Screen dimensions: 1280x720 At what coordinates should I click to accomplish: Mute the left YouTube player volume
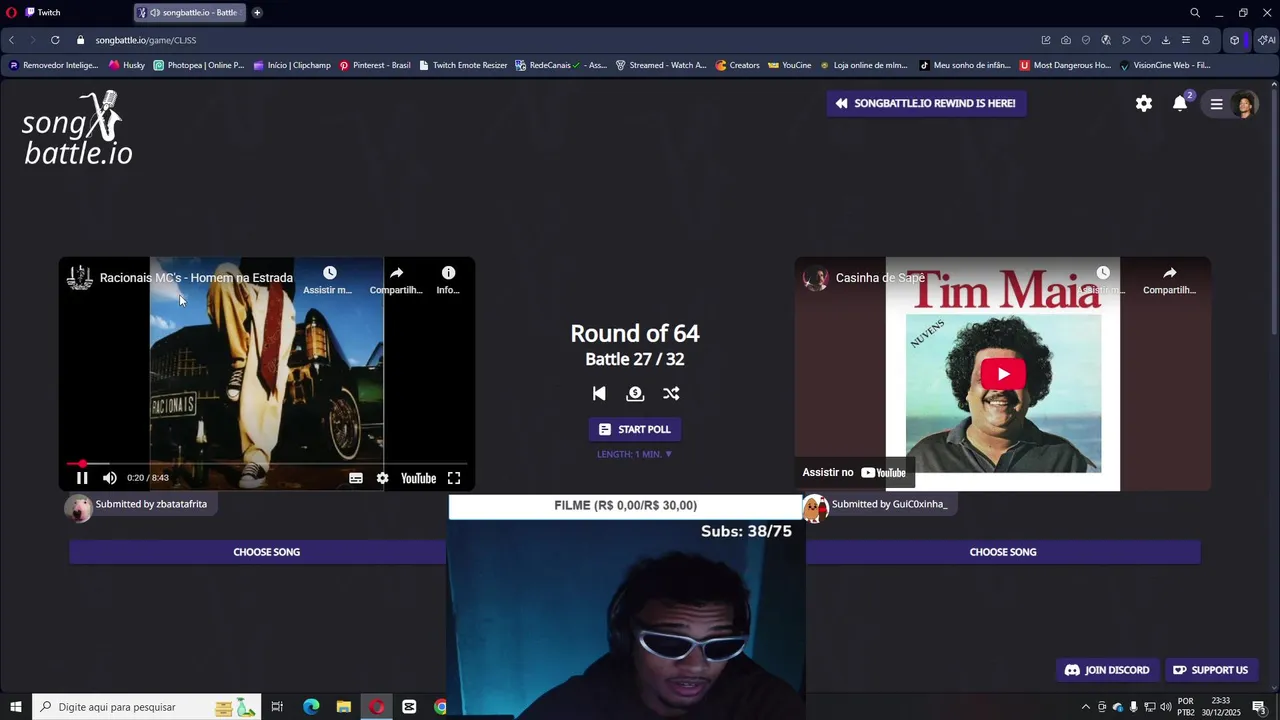pyautogui.click(x=110, y=478)
